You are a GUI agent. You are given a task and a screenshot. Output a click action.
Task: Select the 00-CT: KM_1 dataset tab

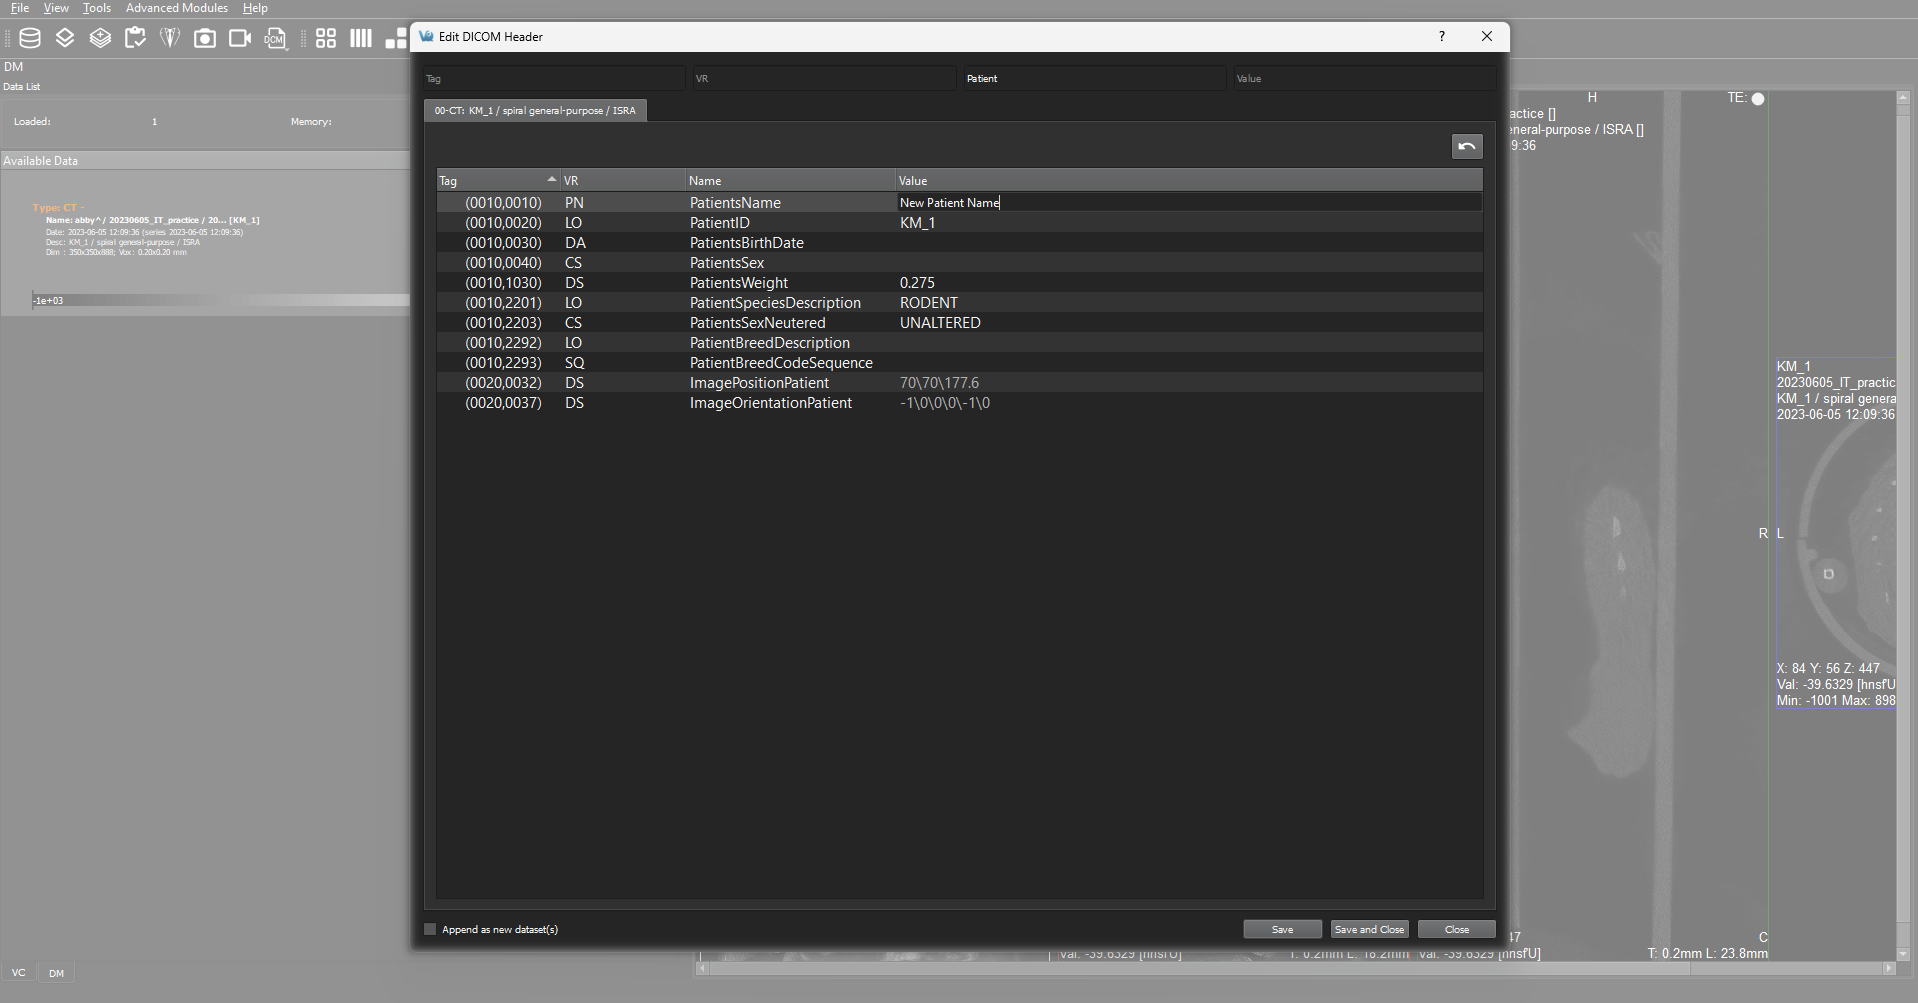click(x=535, y=110)
